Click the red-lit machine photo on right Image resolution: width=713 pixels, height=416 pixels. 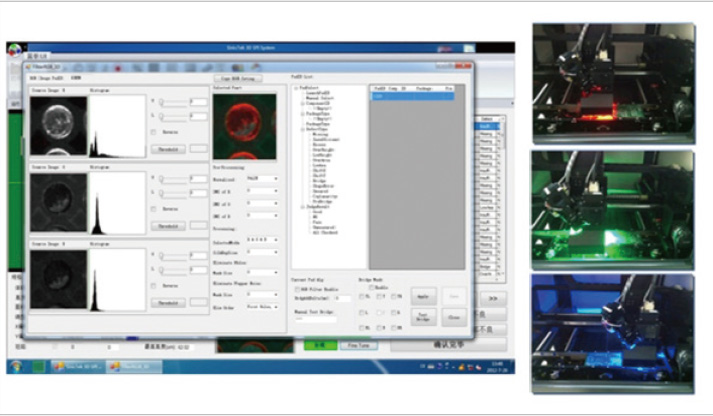[613, 82]
